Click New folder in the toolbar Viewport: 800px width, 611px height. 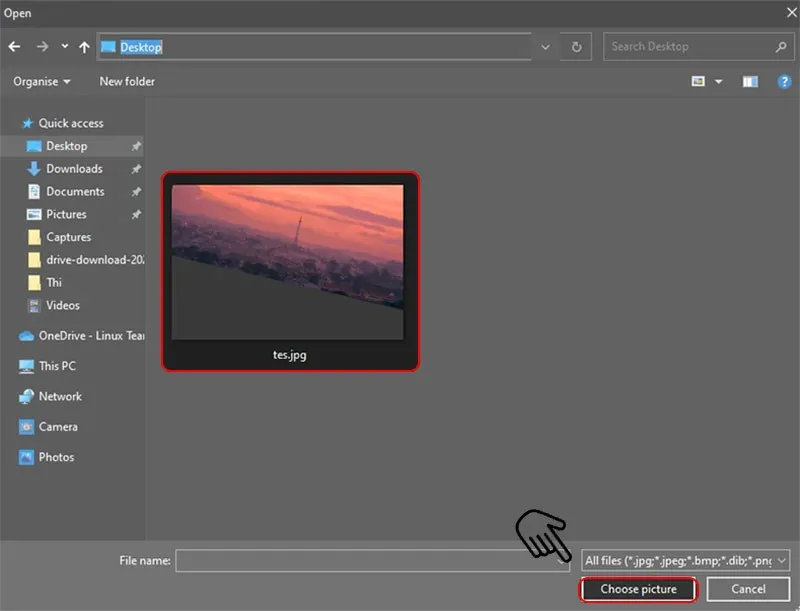[127, 81]
